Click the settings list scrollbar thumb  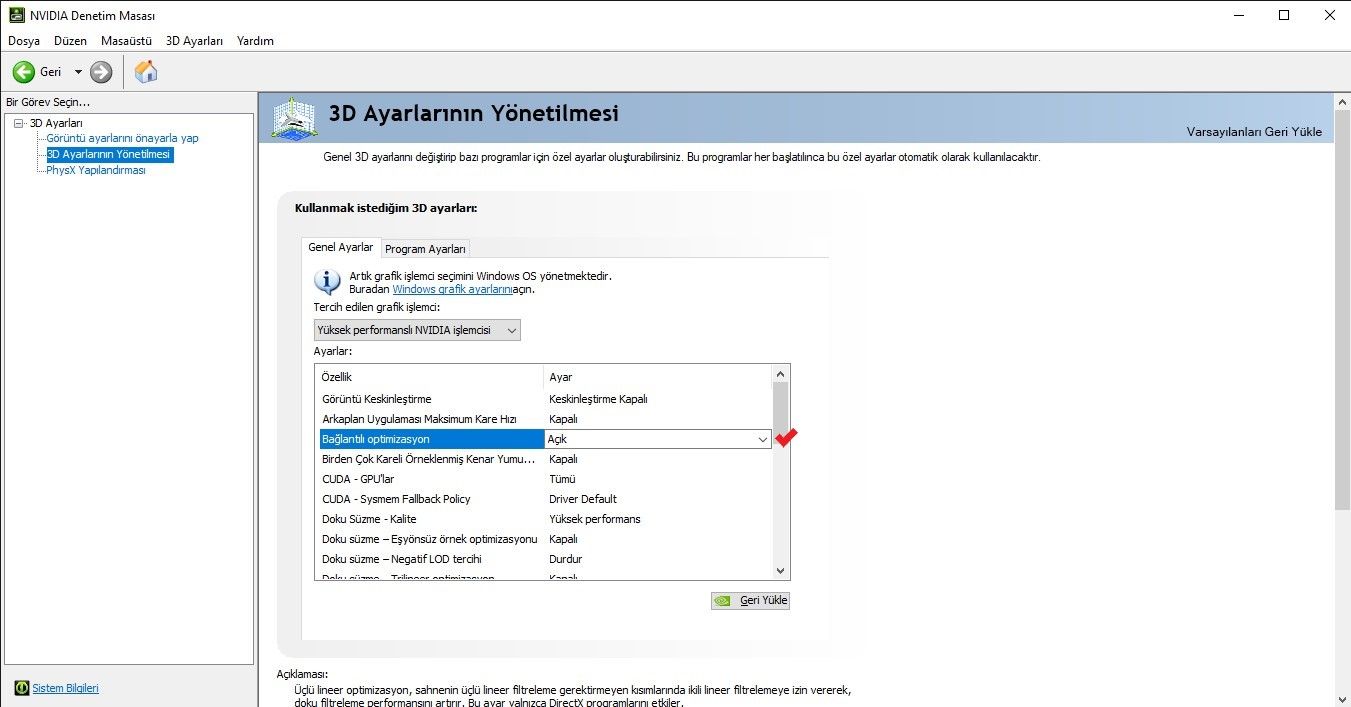click(781, 407)
